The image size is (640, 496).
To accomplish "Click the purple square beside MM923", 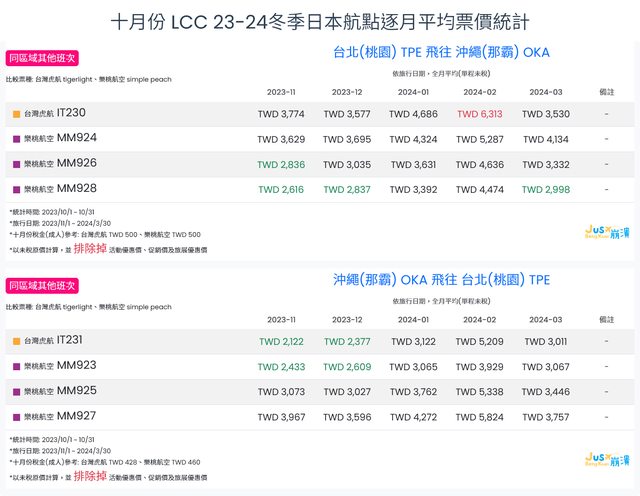I will coord(16,367).
